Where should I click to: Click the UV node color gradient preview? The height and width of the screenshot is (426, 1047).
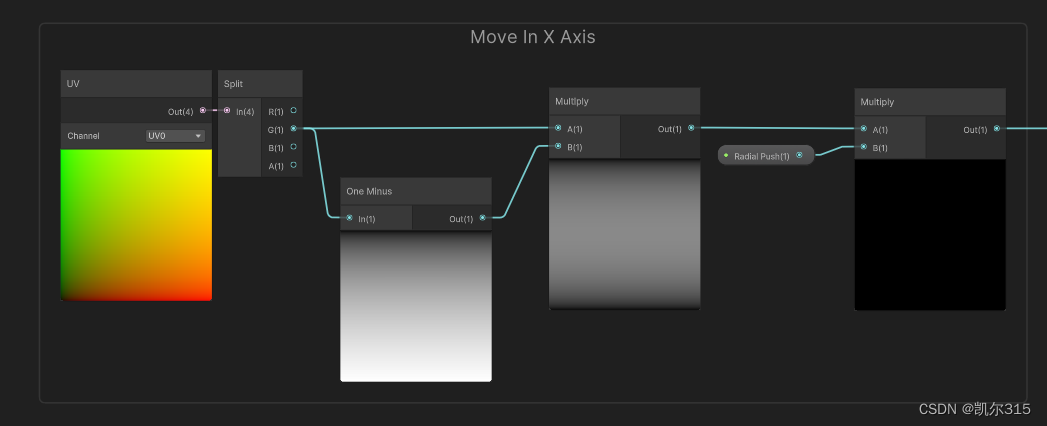pos(136,225)
